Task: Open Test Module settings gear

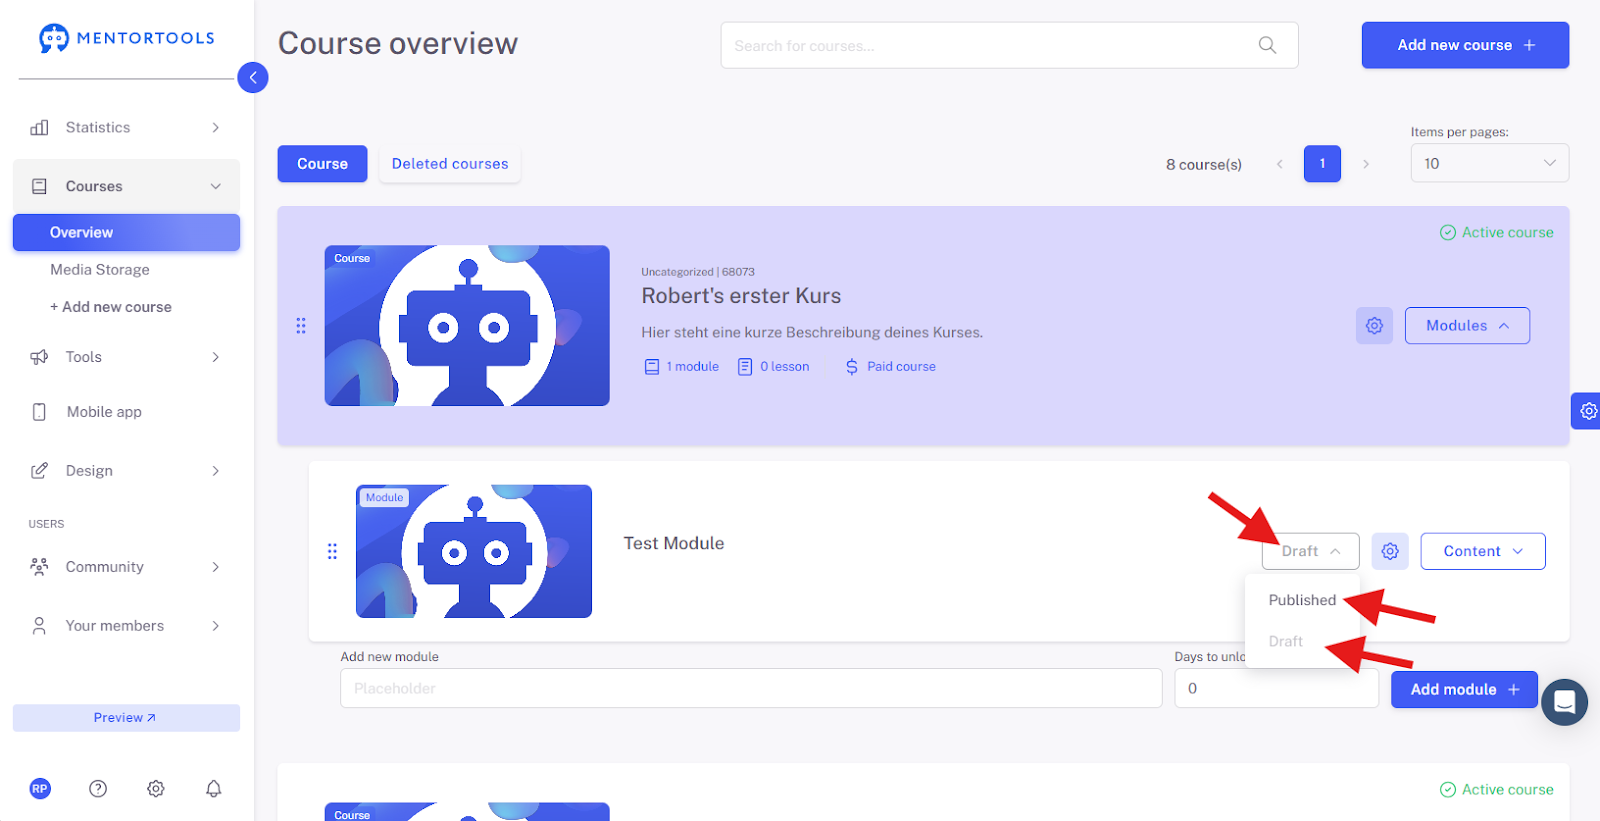Action: [1390, 551]
